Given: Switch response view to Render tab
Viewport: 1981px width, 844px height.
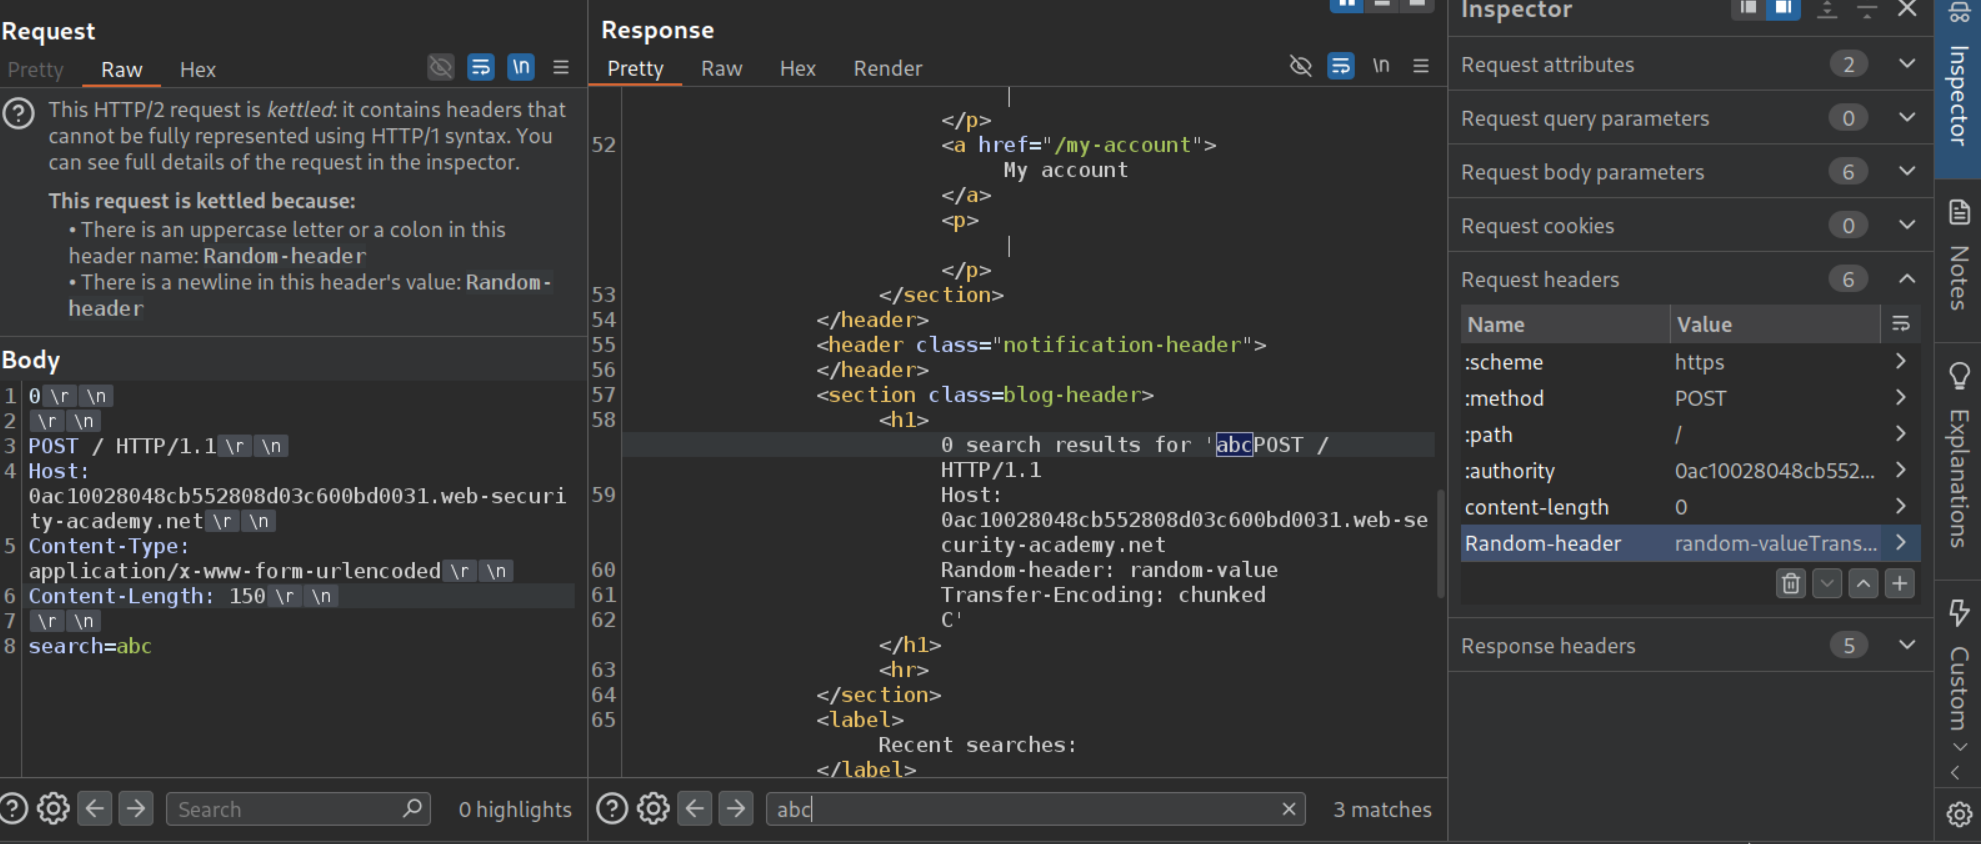Looking at the screenshot, I should [887, 69].
